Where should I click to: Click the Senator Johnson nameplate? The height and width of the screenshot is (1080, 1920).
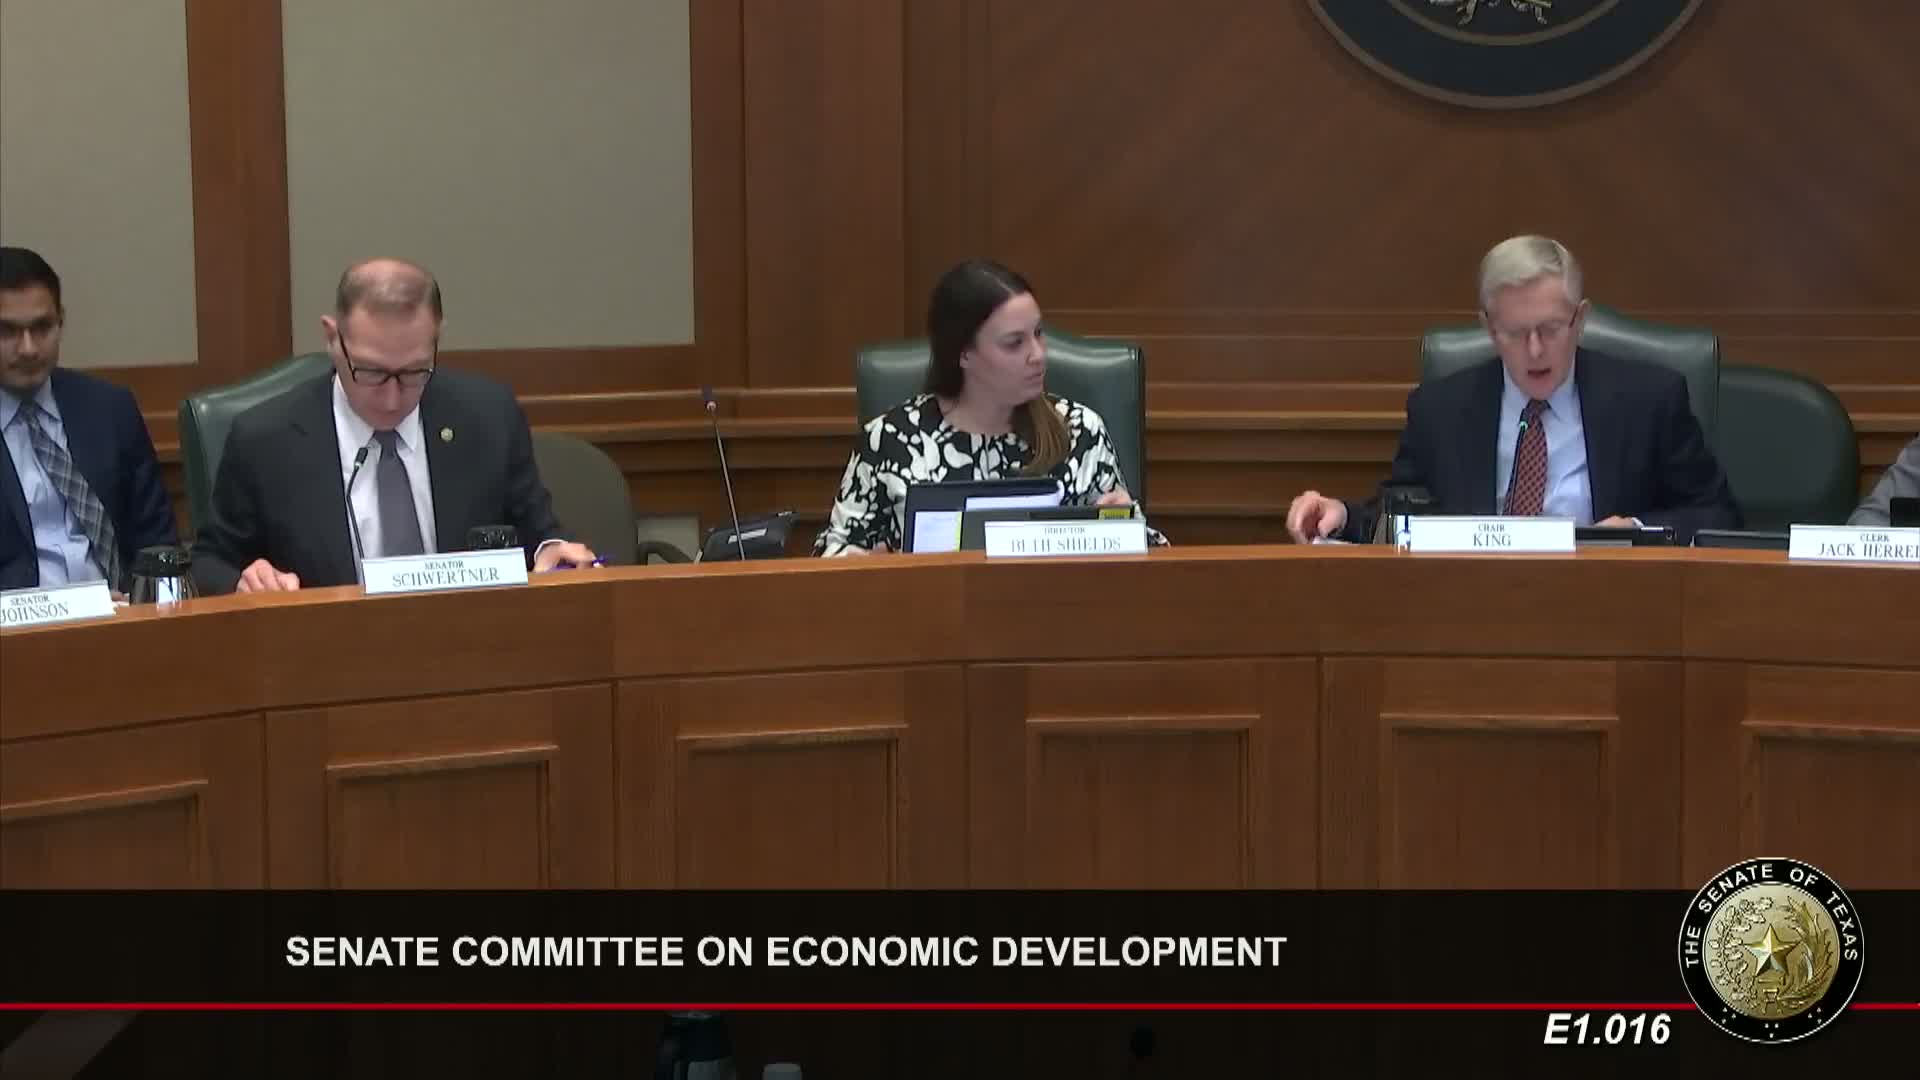click(x=52, y=604)
